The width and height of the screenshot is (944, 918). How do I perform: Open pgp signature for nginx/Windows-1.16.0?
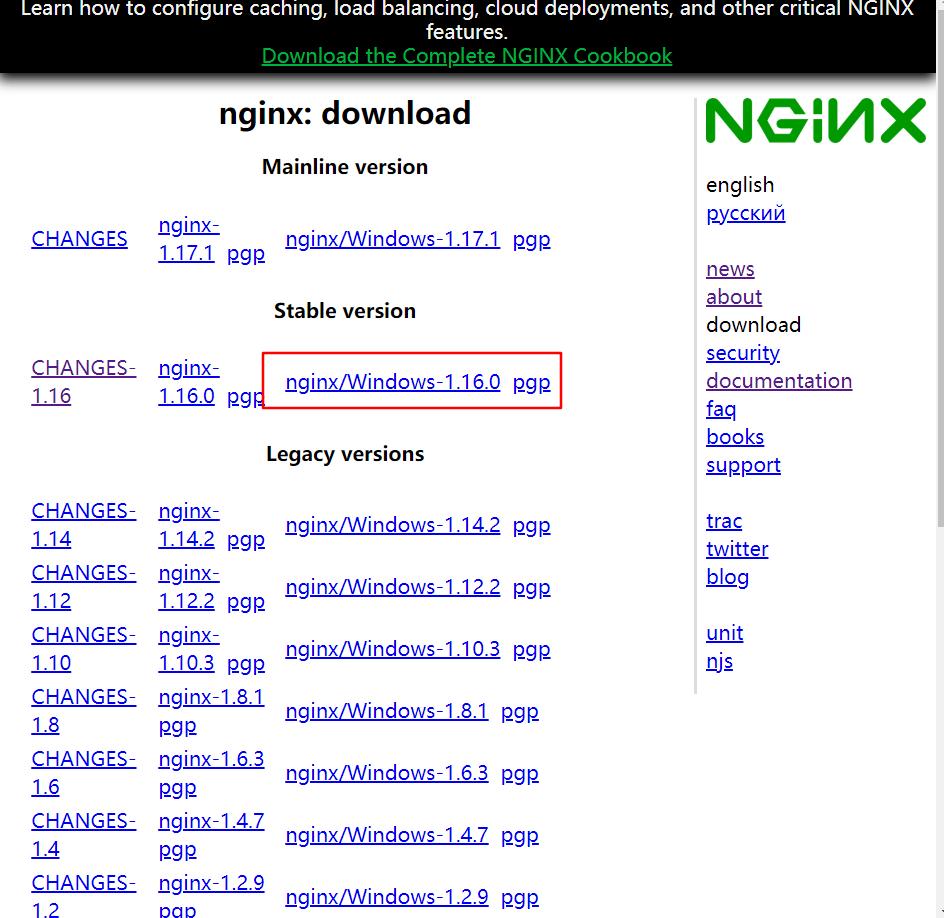532,382
